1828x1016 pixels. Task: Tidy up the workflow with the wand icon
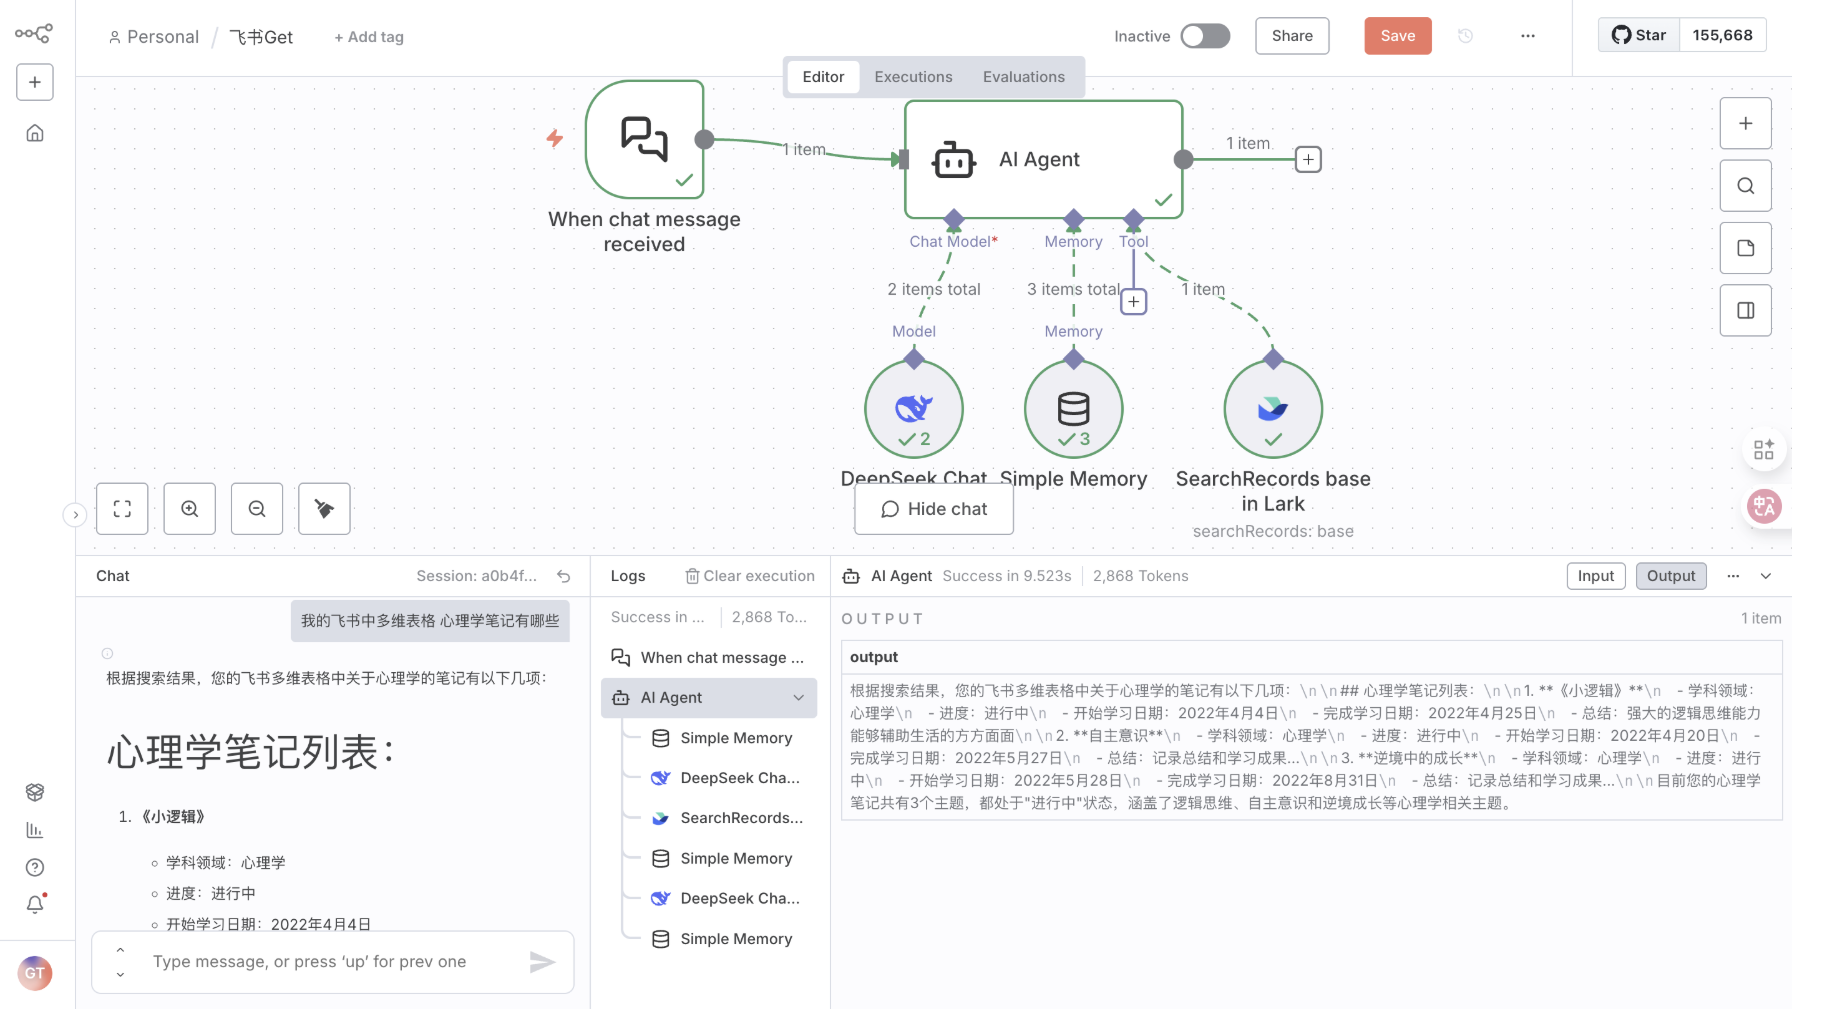323,509
